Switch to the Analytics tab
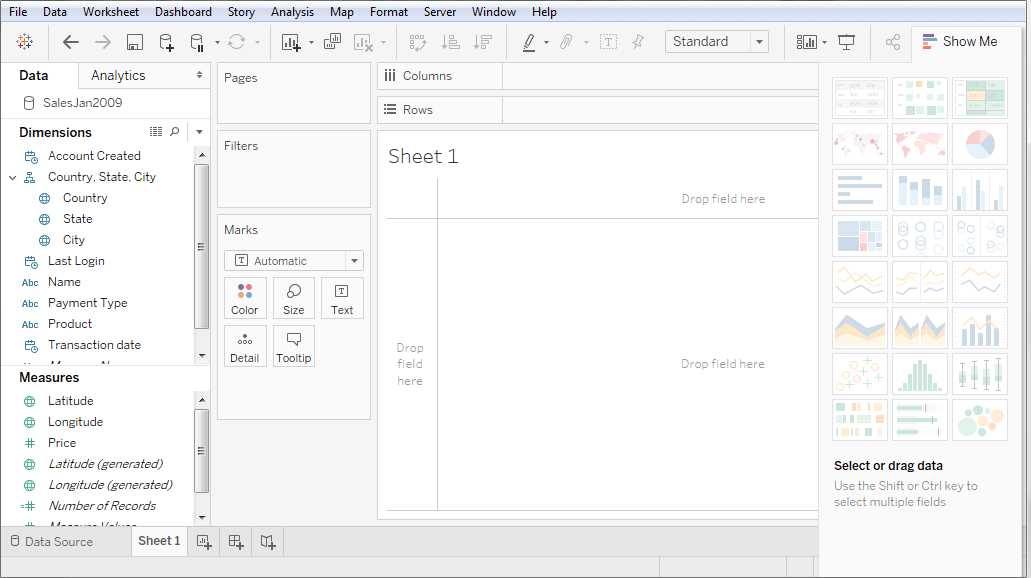 tap(118, 75)
